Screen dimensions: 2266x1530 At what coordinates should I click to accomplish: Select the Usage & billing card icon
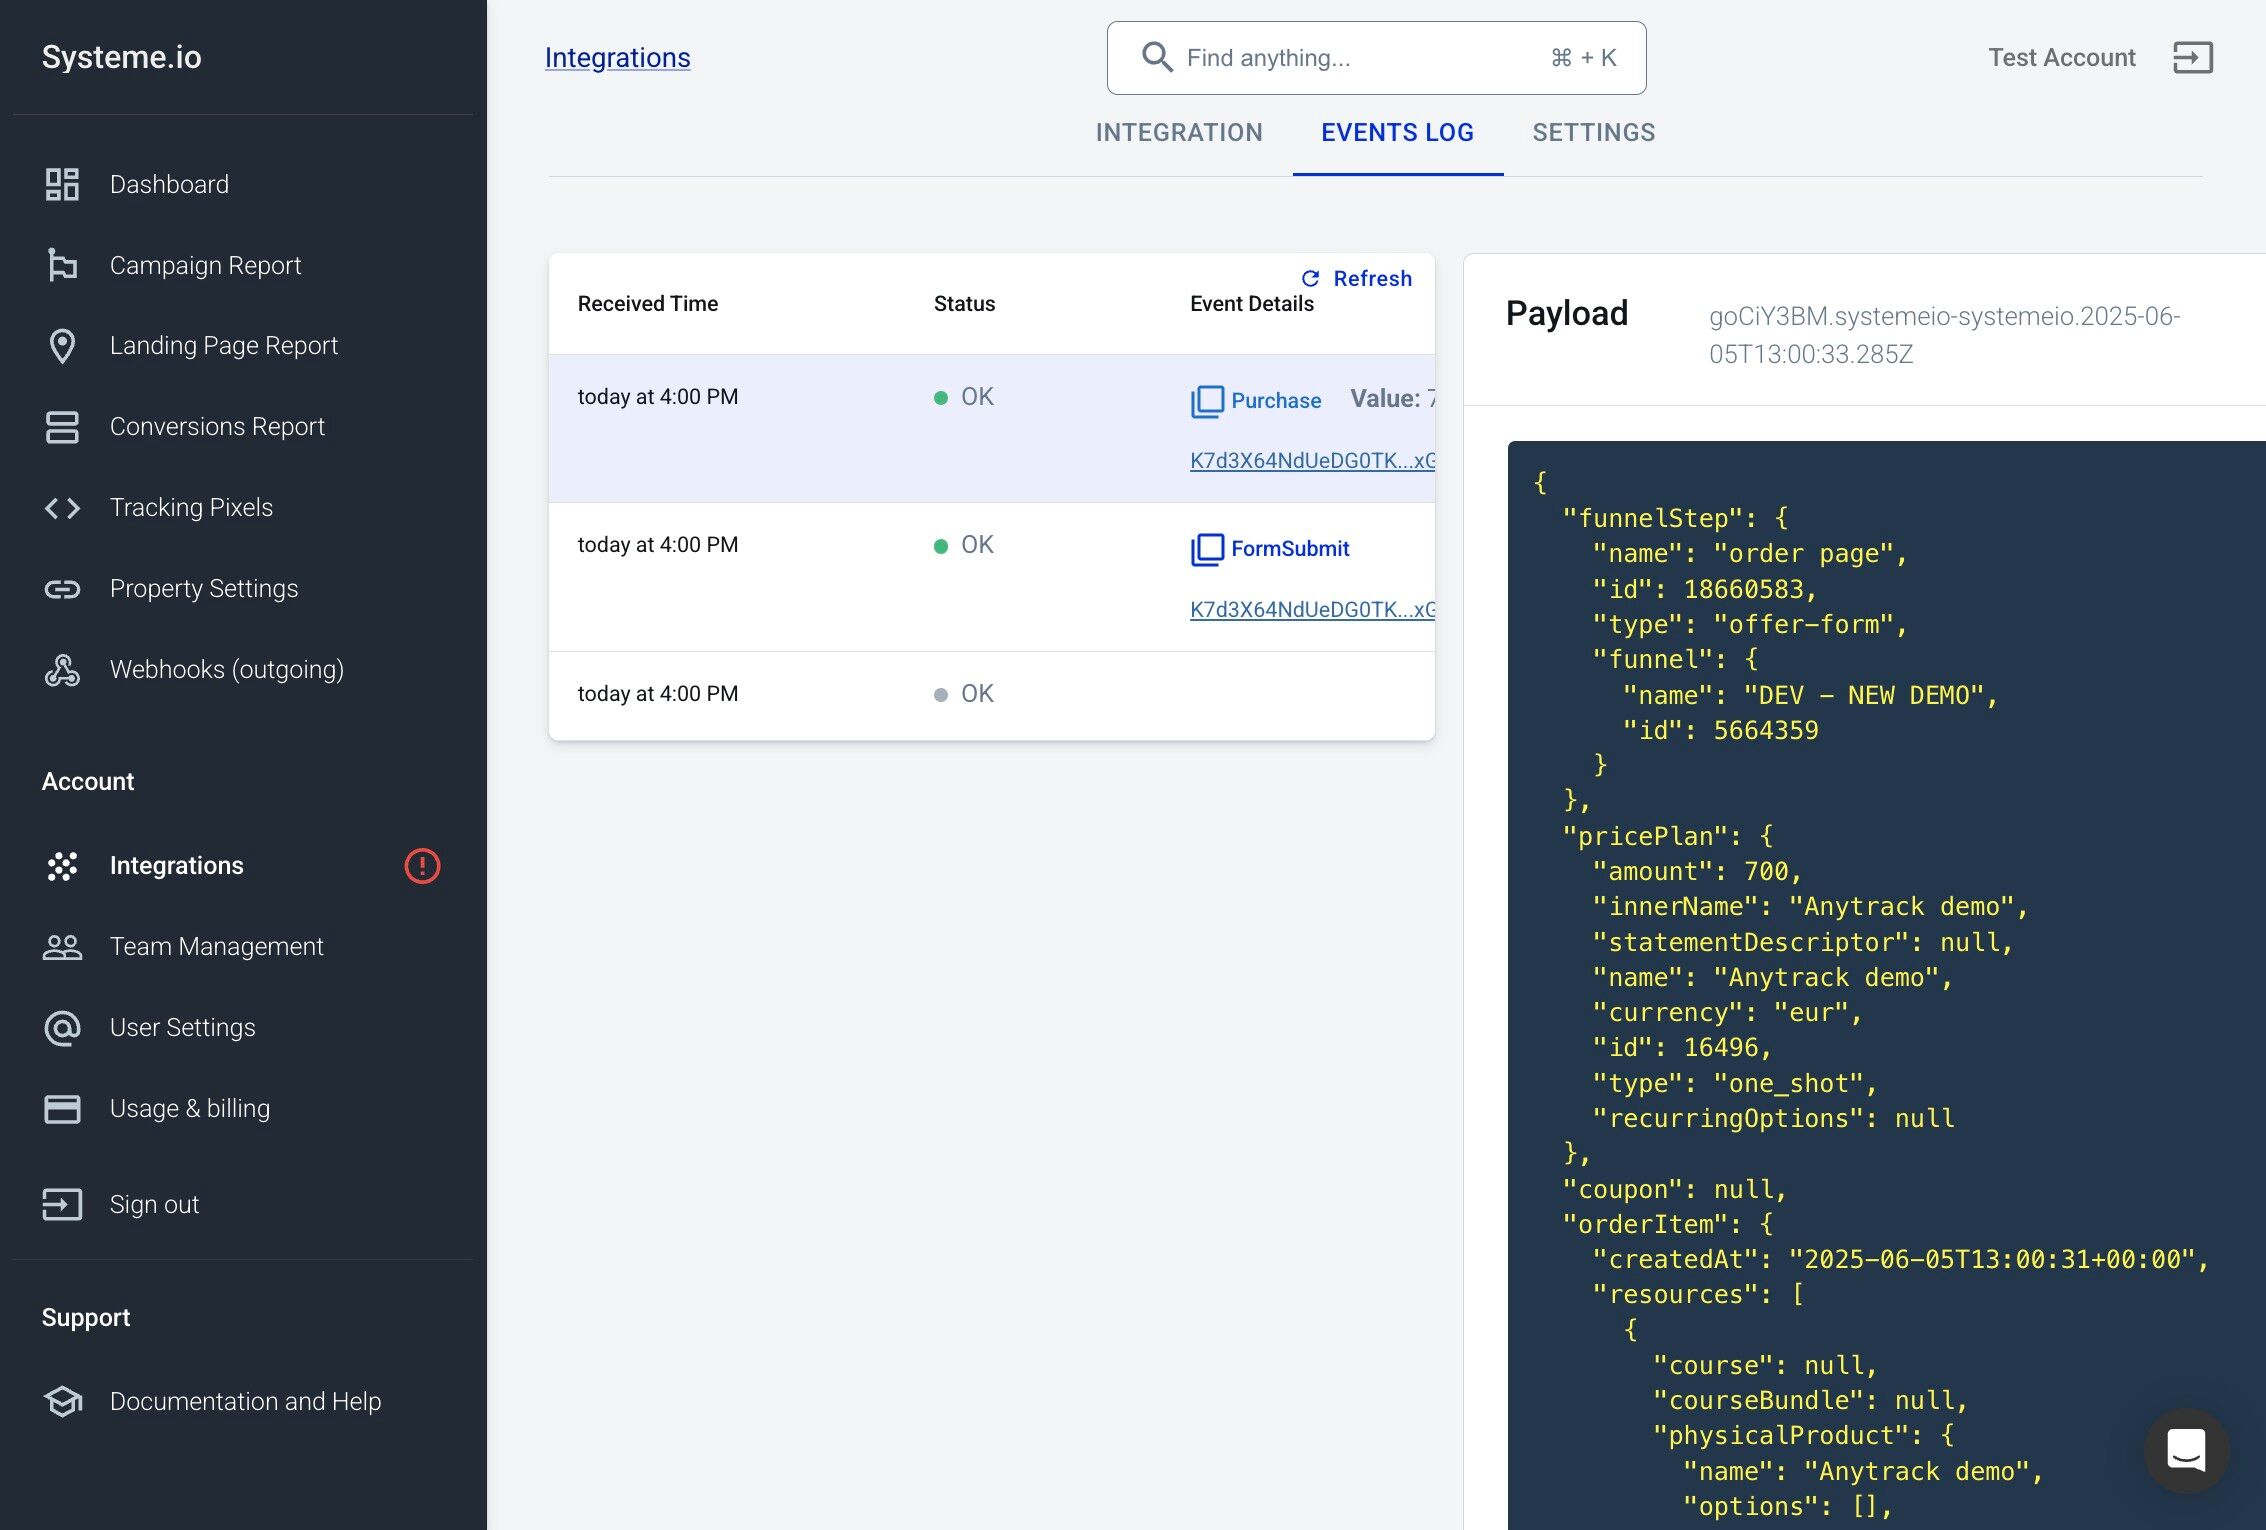pos(62,1108)
